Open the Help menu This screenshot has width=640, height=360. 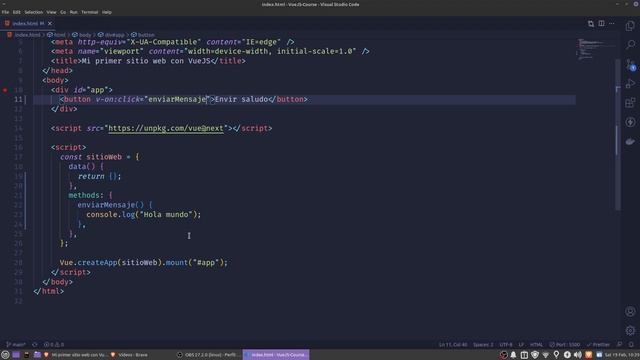click(107, 12)
